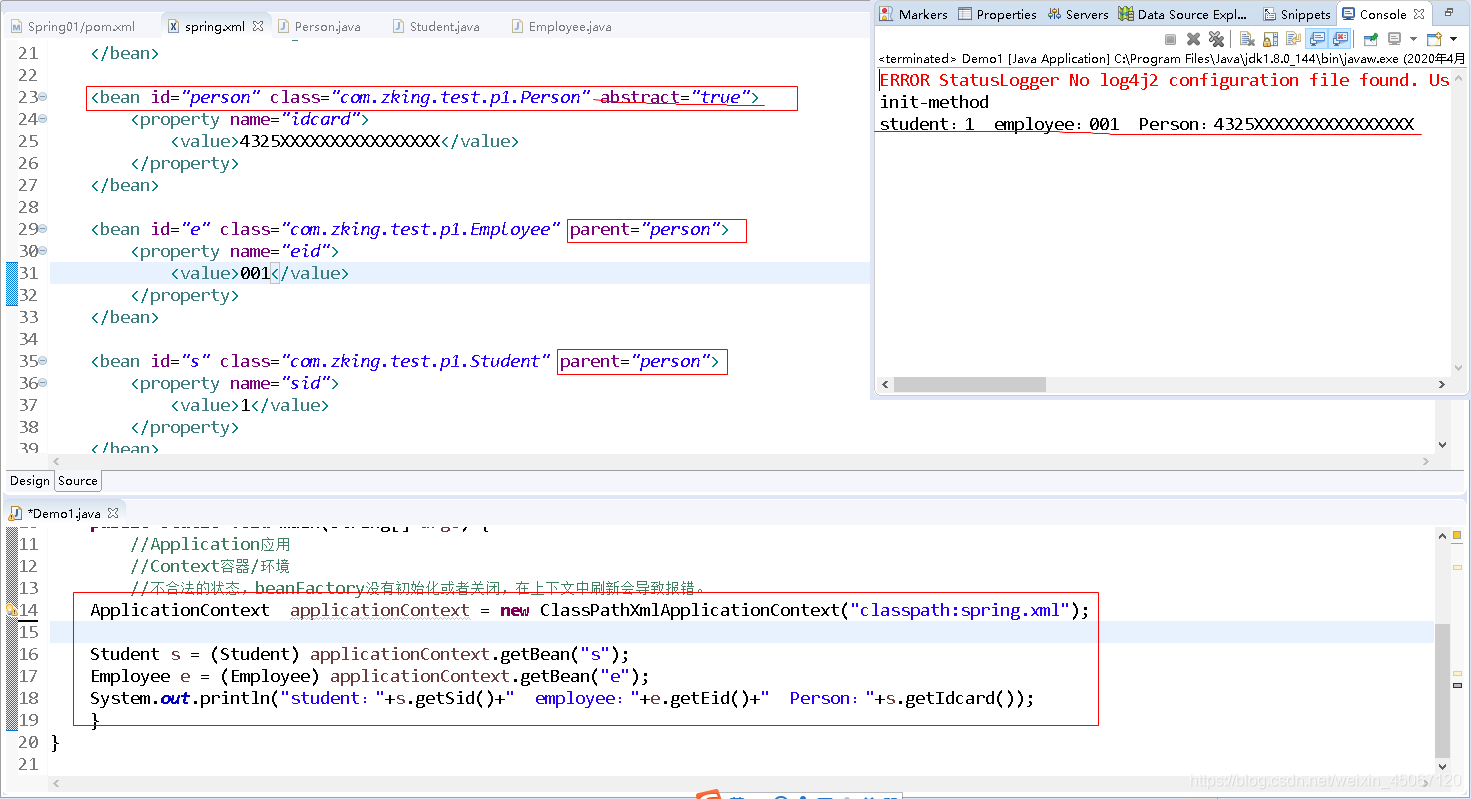Click the Console scrollbar left arrow

(x=883, y=384)
